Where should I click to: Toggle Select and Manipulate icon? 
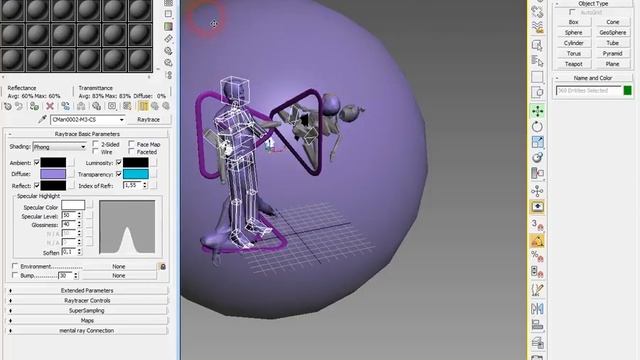[x=537, y=191]
